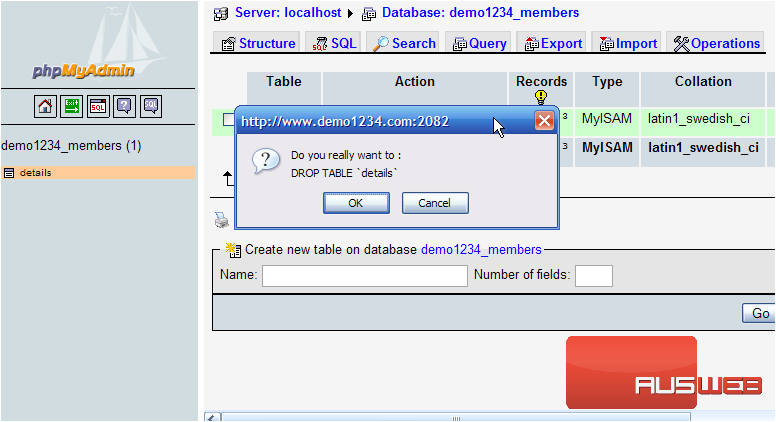Click the Server: localhost breadcrumb link
This screenshot has width=776, height=422.
tap(287, 13)
